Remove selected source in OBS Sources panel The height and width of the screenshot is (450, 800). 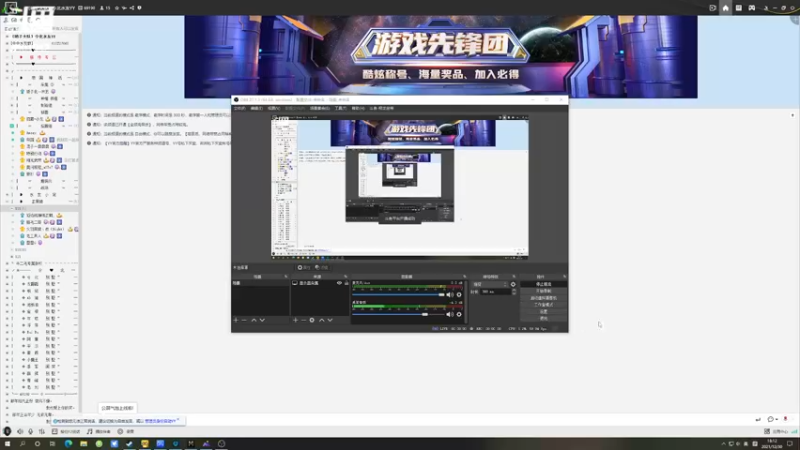(304, 320)
